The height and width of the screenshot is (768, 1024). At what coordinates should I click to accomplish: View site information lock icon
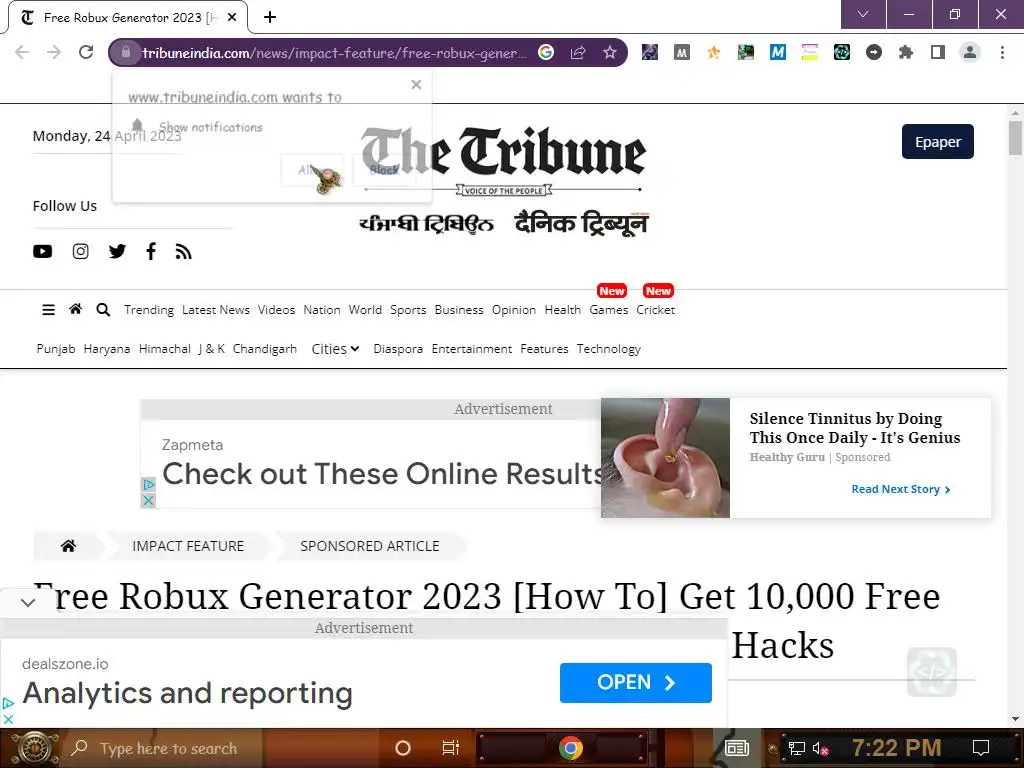click(x=126, y=52)
